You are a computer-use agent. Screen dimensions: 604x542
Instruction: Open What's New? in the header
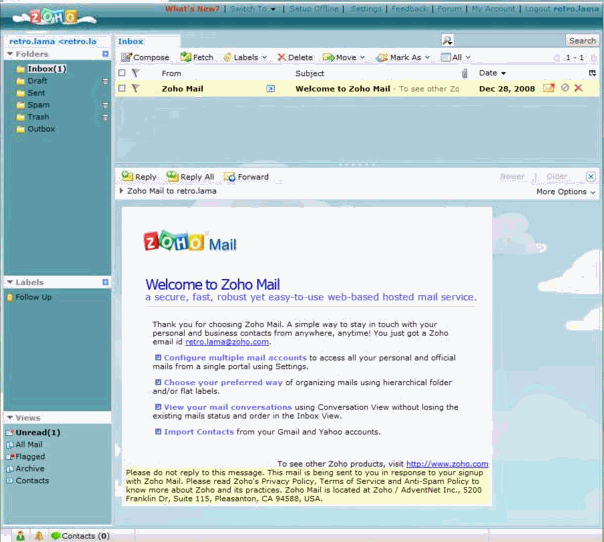[192, 8]
